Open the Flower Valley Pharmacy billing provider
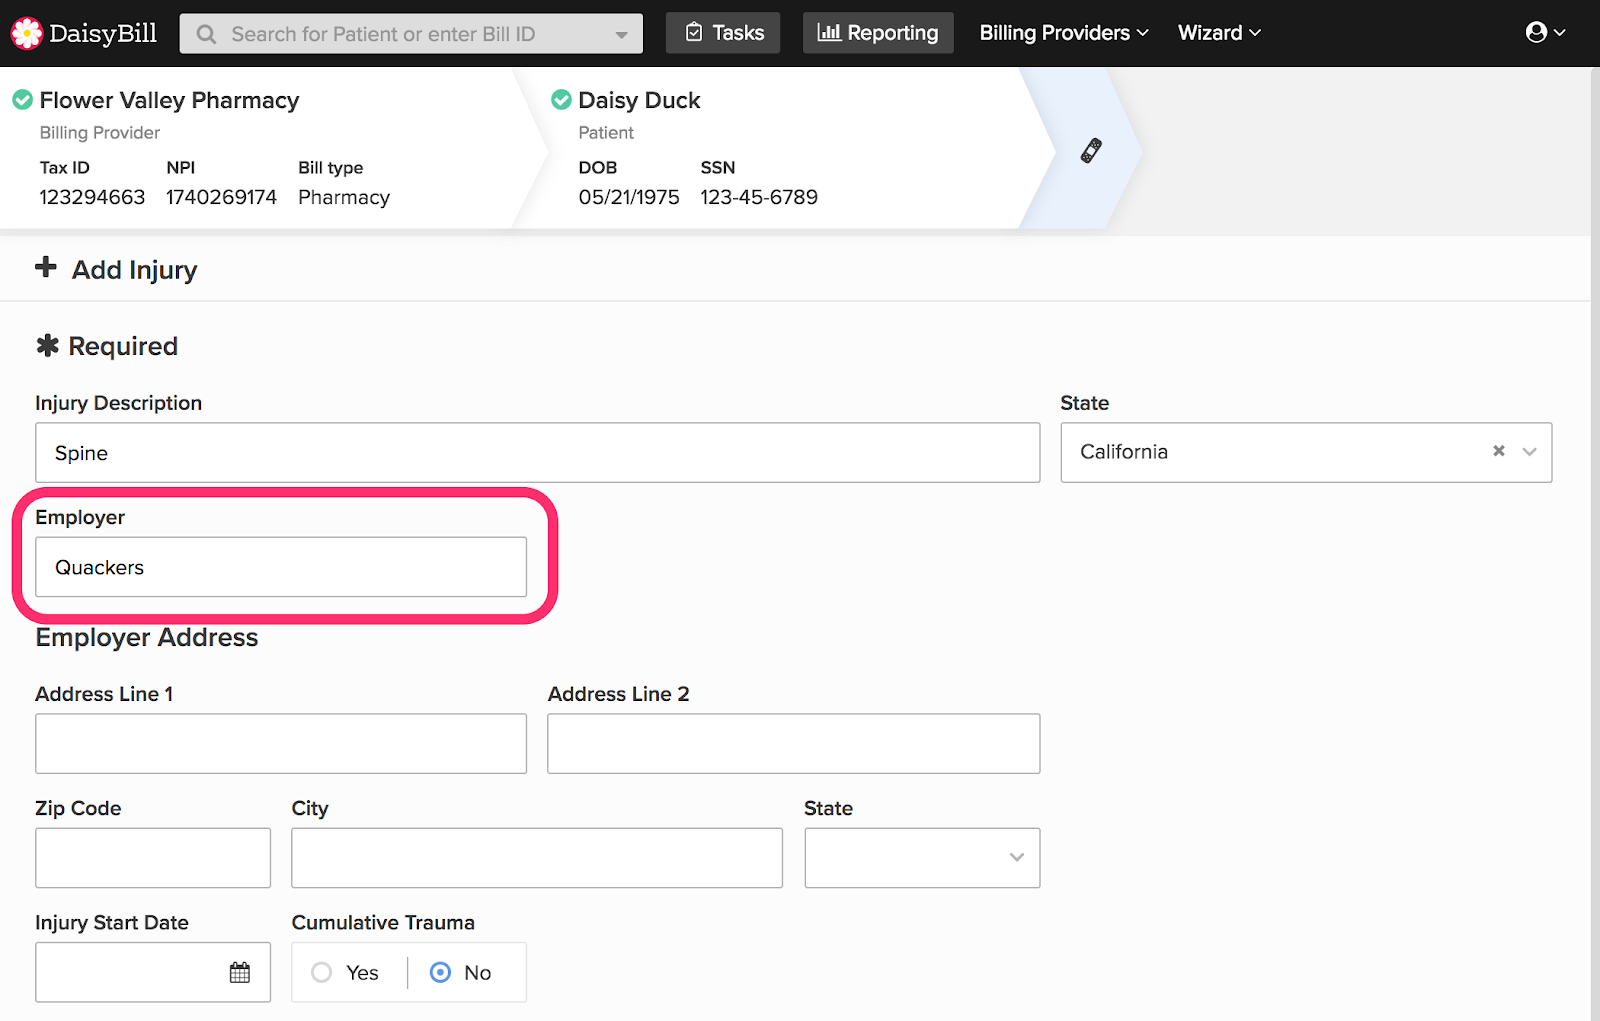 click(x=169, y=100)
